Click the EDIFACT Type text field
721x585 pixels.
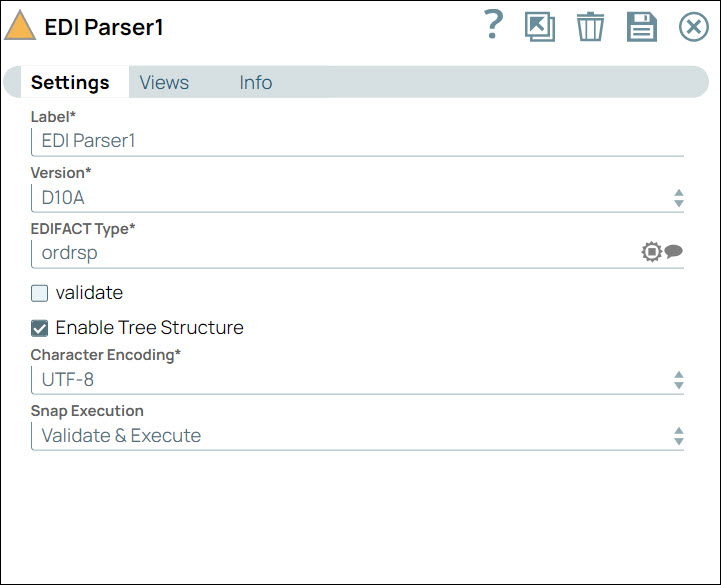(x=330, y=253)
